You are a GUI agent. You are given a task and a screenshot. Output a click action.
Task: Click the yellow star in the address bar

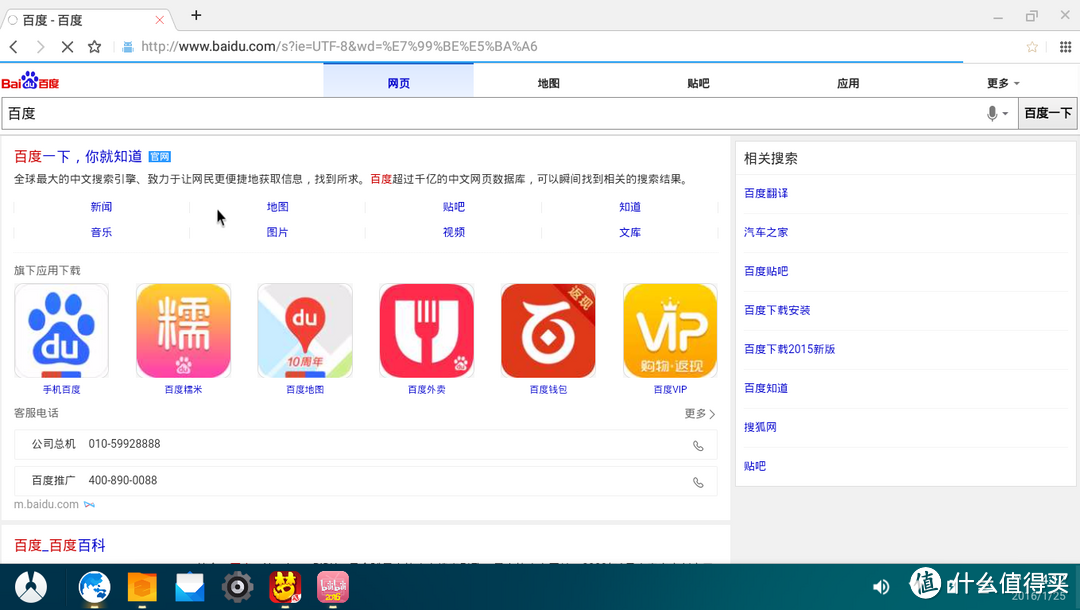(x=1032, y=47)
